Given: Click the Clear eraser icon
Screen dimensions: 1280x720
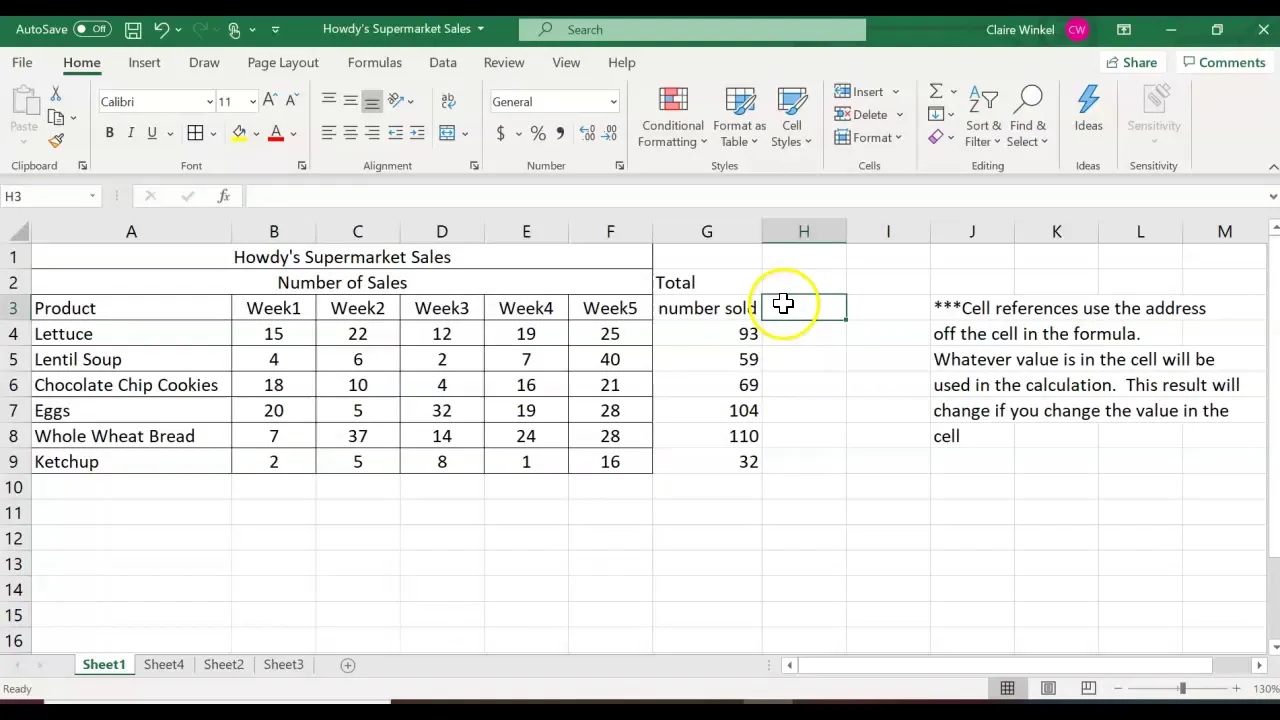Looking at the screenshot, I should (936, 137).
